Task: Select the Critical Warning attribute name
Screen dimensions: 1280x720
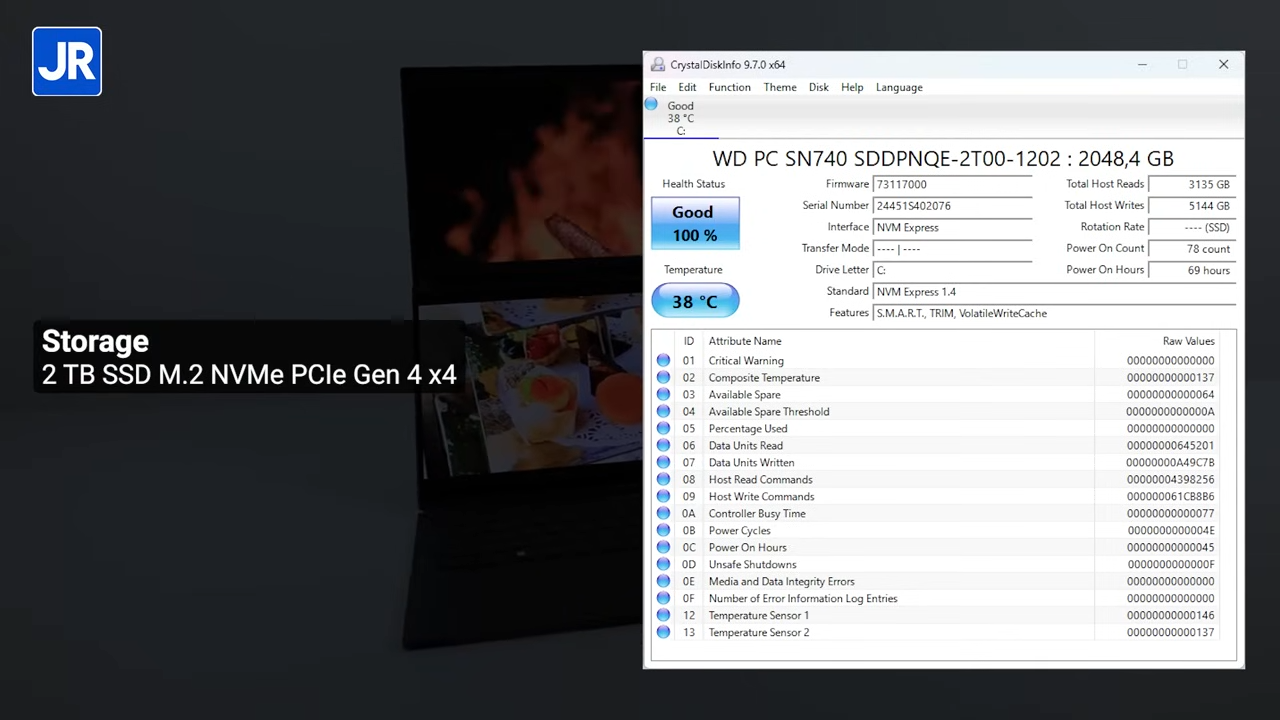Action: (x=746, y=361)
